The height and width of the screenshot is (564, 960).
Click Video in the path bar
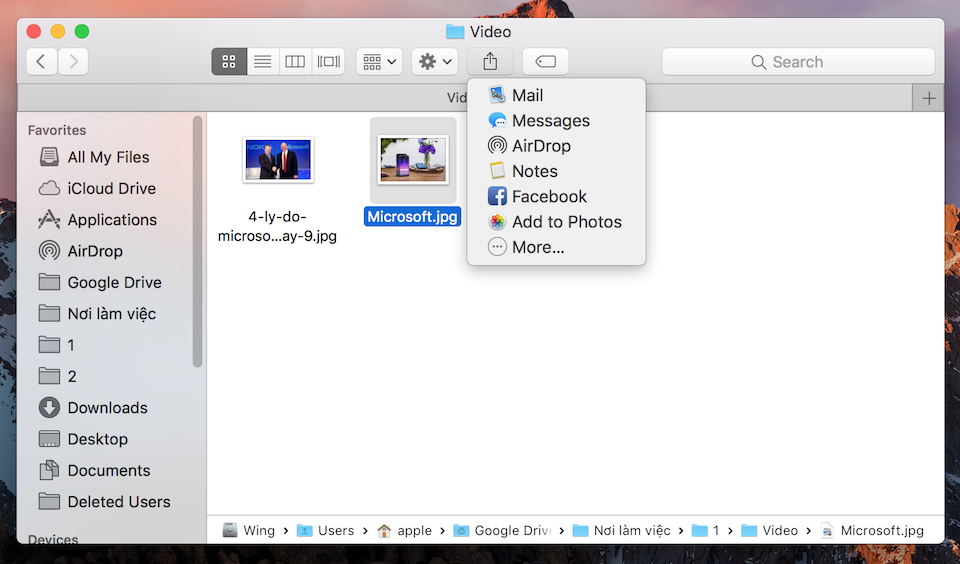[x=770, y=530]
